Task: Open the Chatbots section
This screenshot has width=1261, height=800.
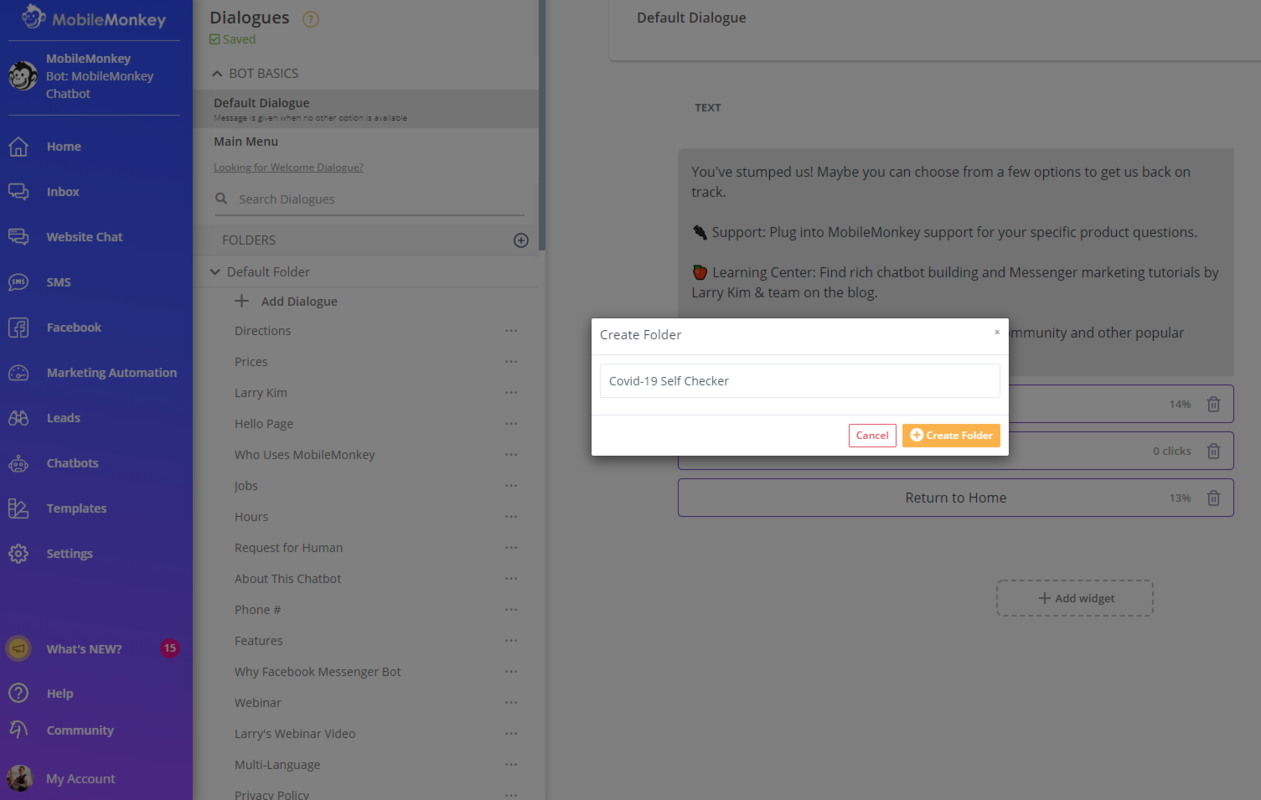Action: pyautogui.click(x=75, y=462)
